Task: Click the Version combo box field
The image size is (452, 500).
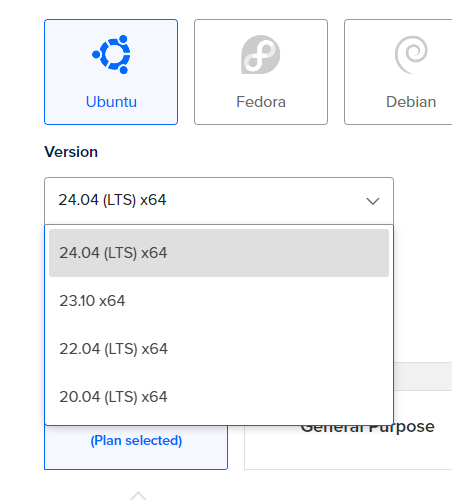Action: click(219, 201)
